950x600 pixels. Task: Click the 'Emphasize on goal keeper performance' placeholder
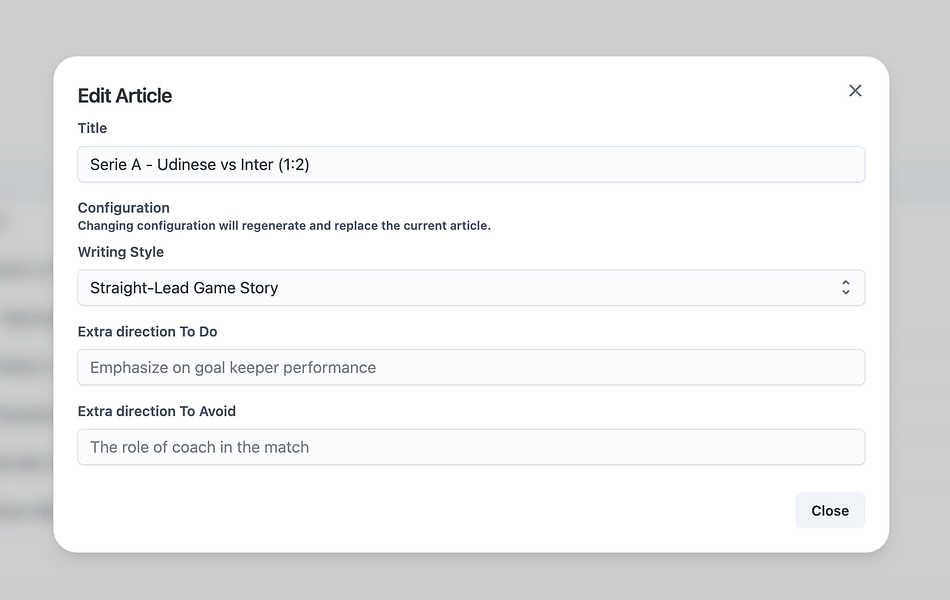[x=233, y=368]
